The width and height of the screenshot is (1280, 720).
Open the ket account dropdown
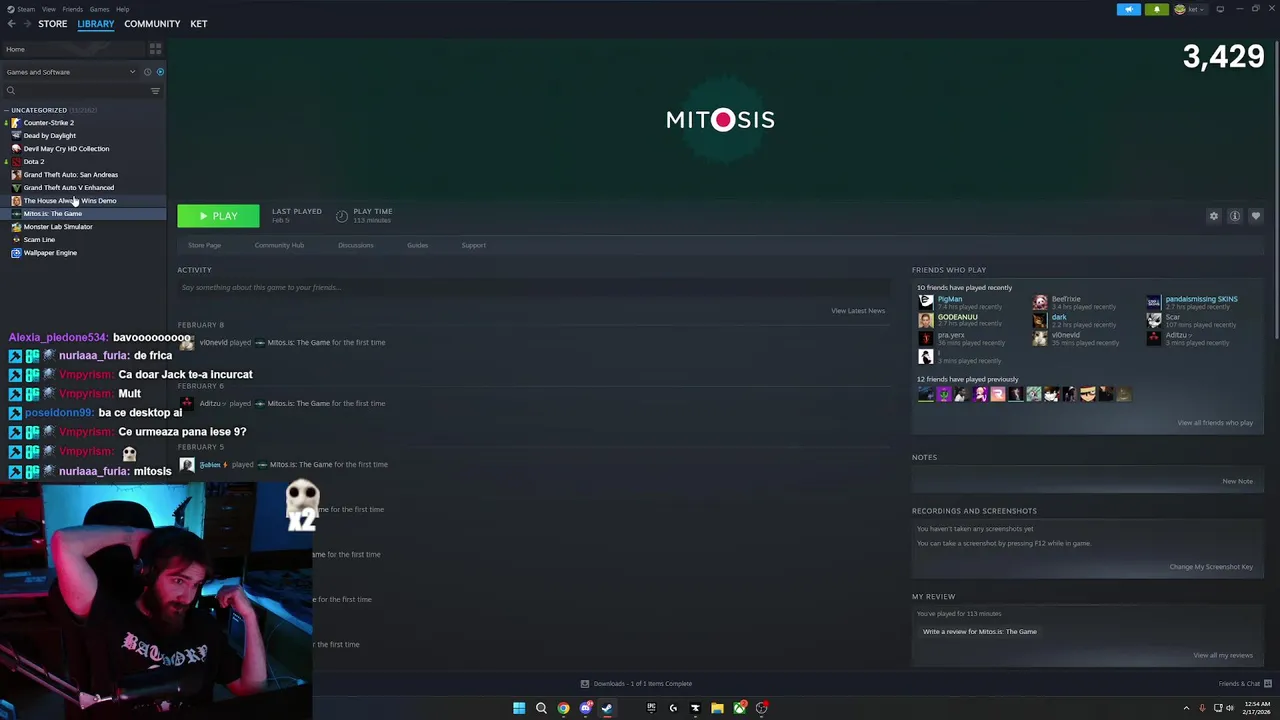1192,9
